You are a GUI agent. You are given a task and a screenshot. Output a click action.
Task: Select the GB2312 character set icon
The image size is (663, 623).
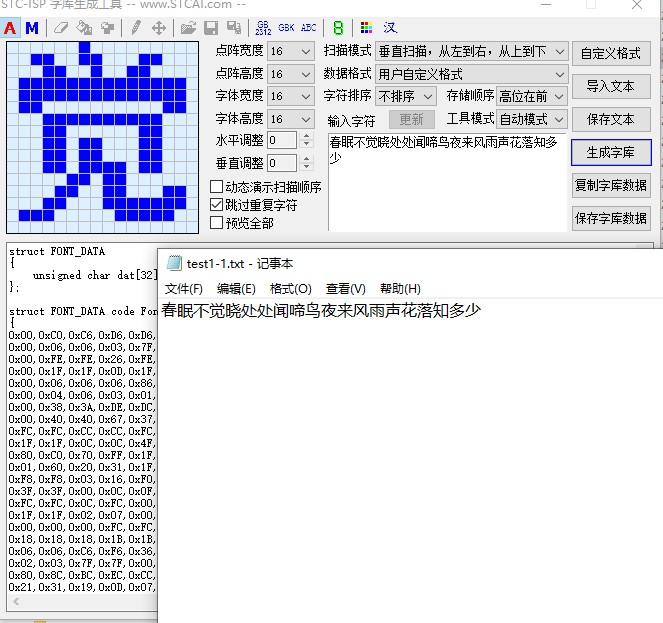[x=263, y=28]
